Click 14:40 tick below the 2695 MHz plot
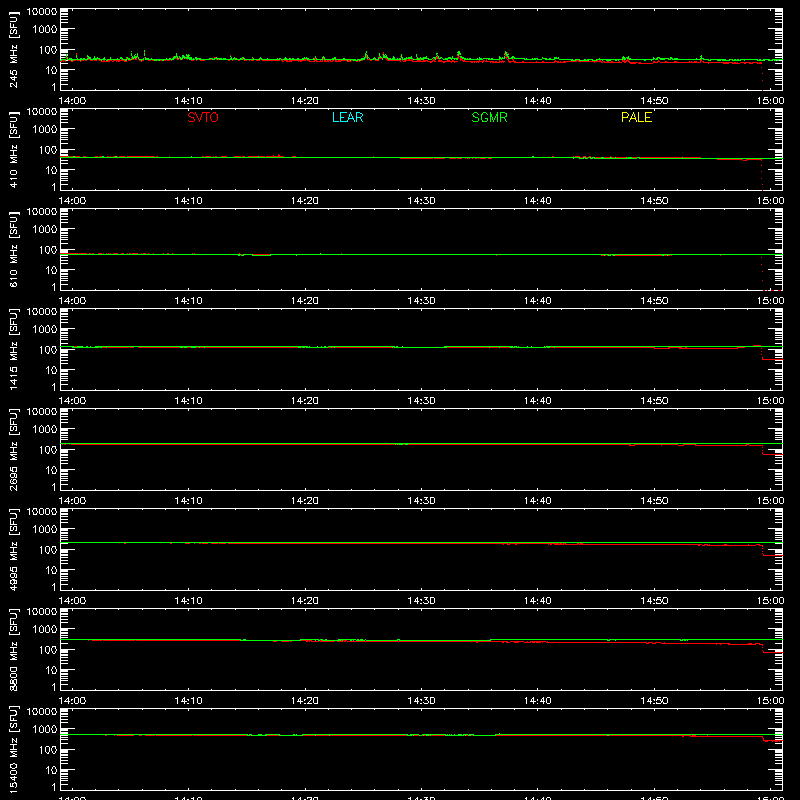Image resolution: width=800 pixels, height=800 pixels. tap(538, 501)
